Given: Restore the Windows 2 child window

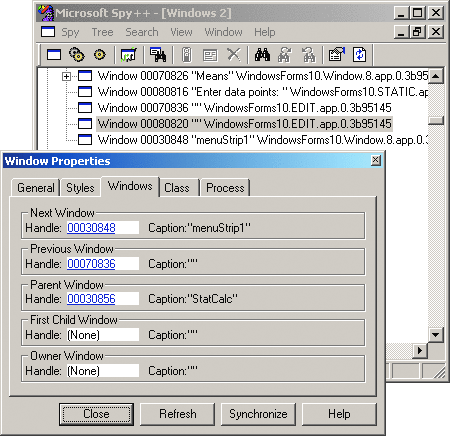Looking at the screenshot, I should pyautogui.click(x=417, y=32).
